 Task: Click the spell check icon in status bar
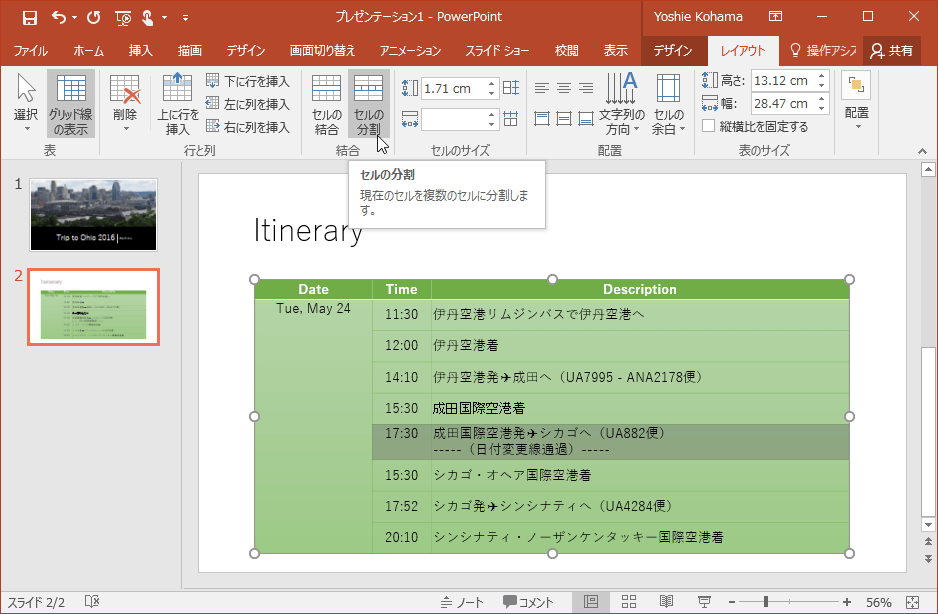(x=92, y=601)
